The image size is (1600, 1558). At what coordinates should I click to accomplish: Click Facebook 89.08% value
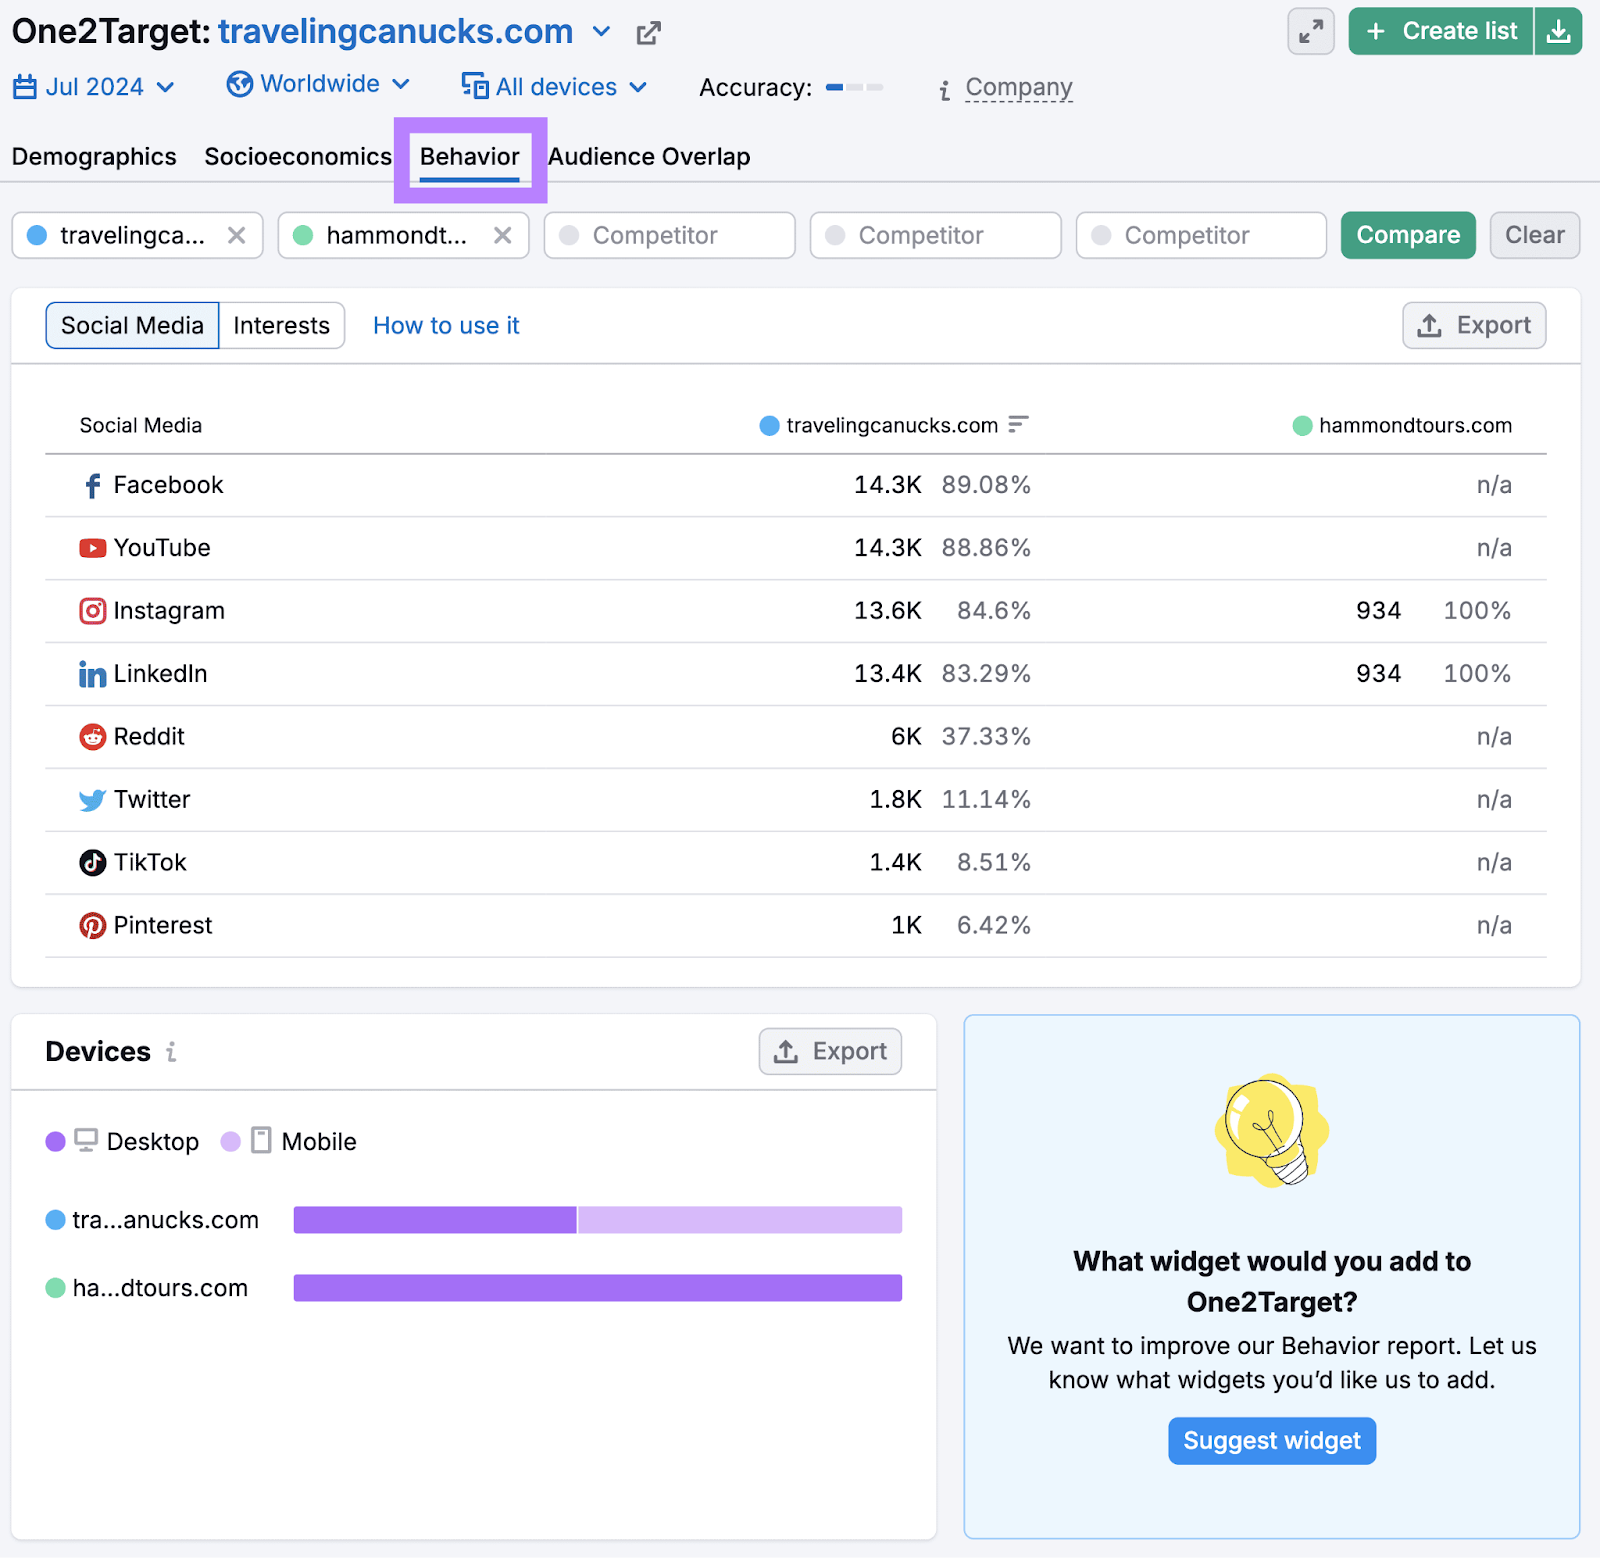click(x=986, y=485)
